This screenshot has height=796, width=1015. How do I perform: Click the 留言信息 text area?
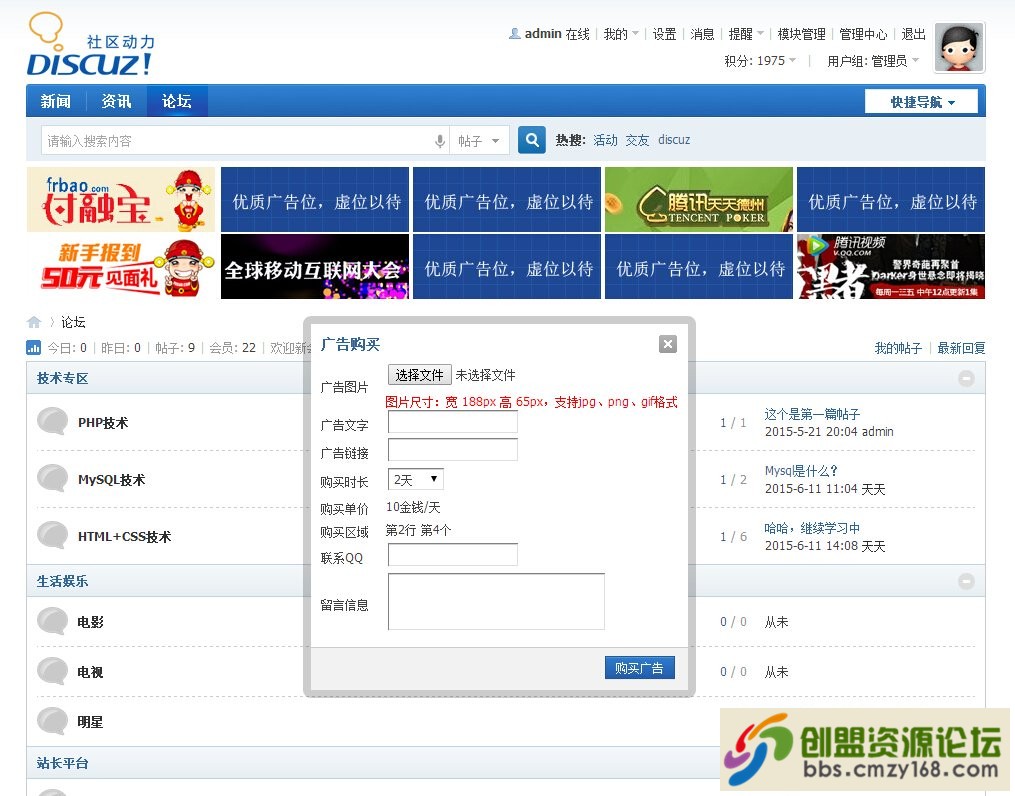pos(496,601)
